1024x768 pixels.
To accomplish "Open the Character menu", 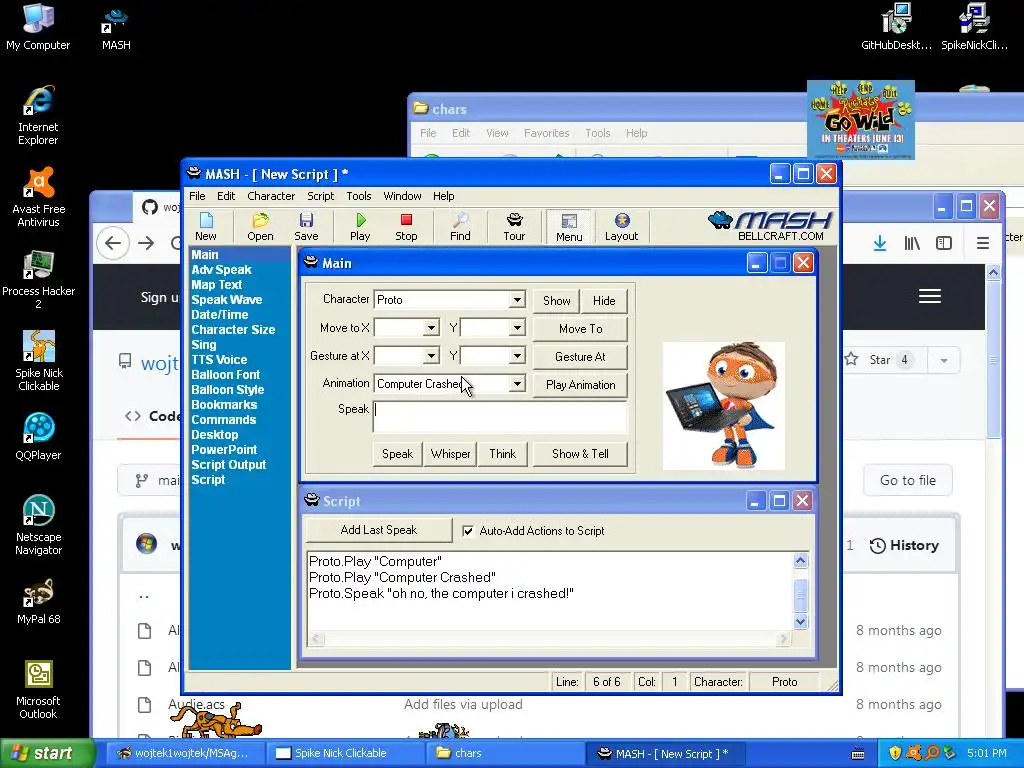I will click(271, 196).
